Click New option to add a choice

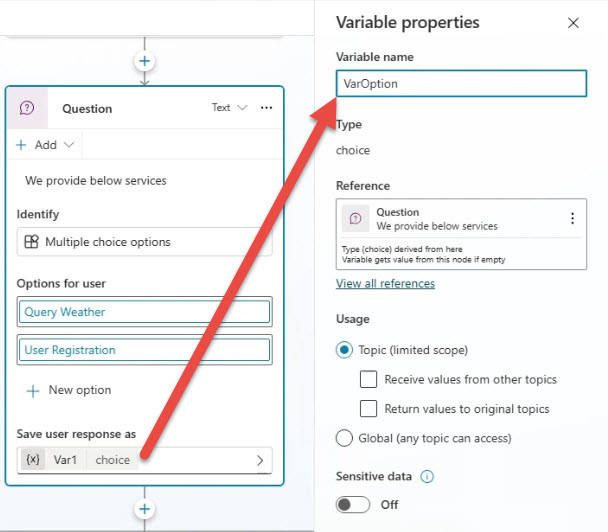80,390
